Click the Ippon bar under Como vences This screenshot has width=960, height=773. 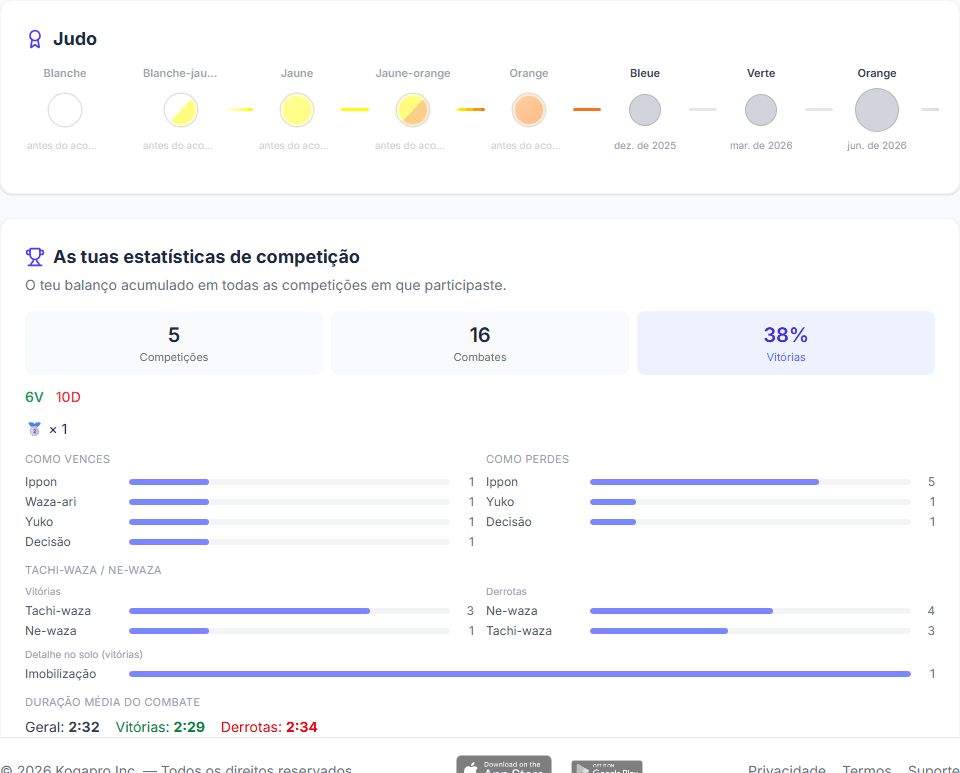point(290,482)
